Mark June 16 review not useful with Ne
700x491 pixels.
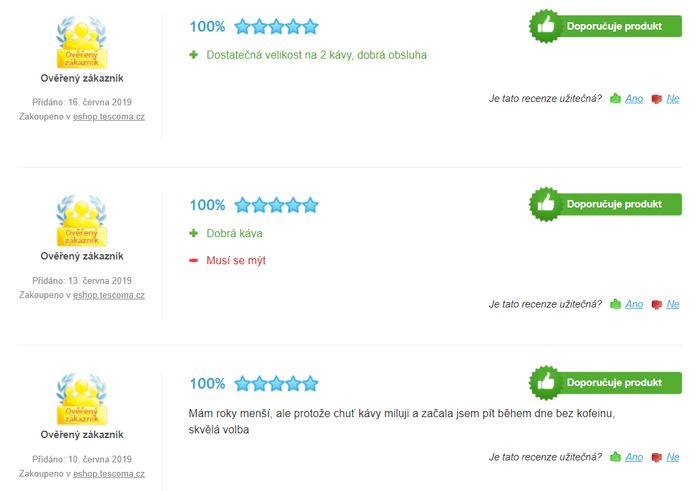(673, 99)
